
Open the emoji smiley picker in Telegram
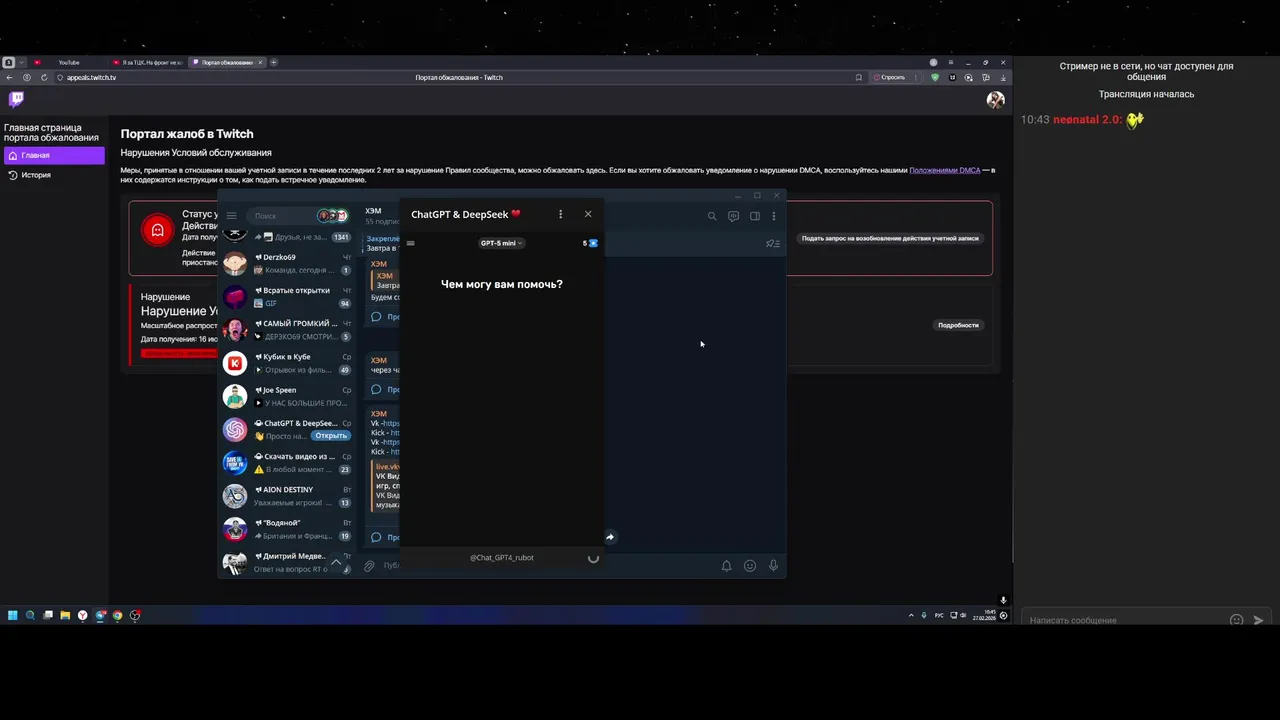(750, 566)
